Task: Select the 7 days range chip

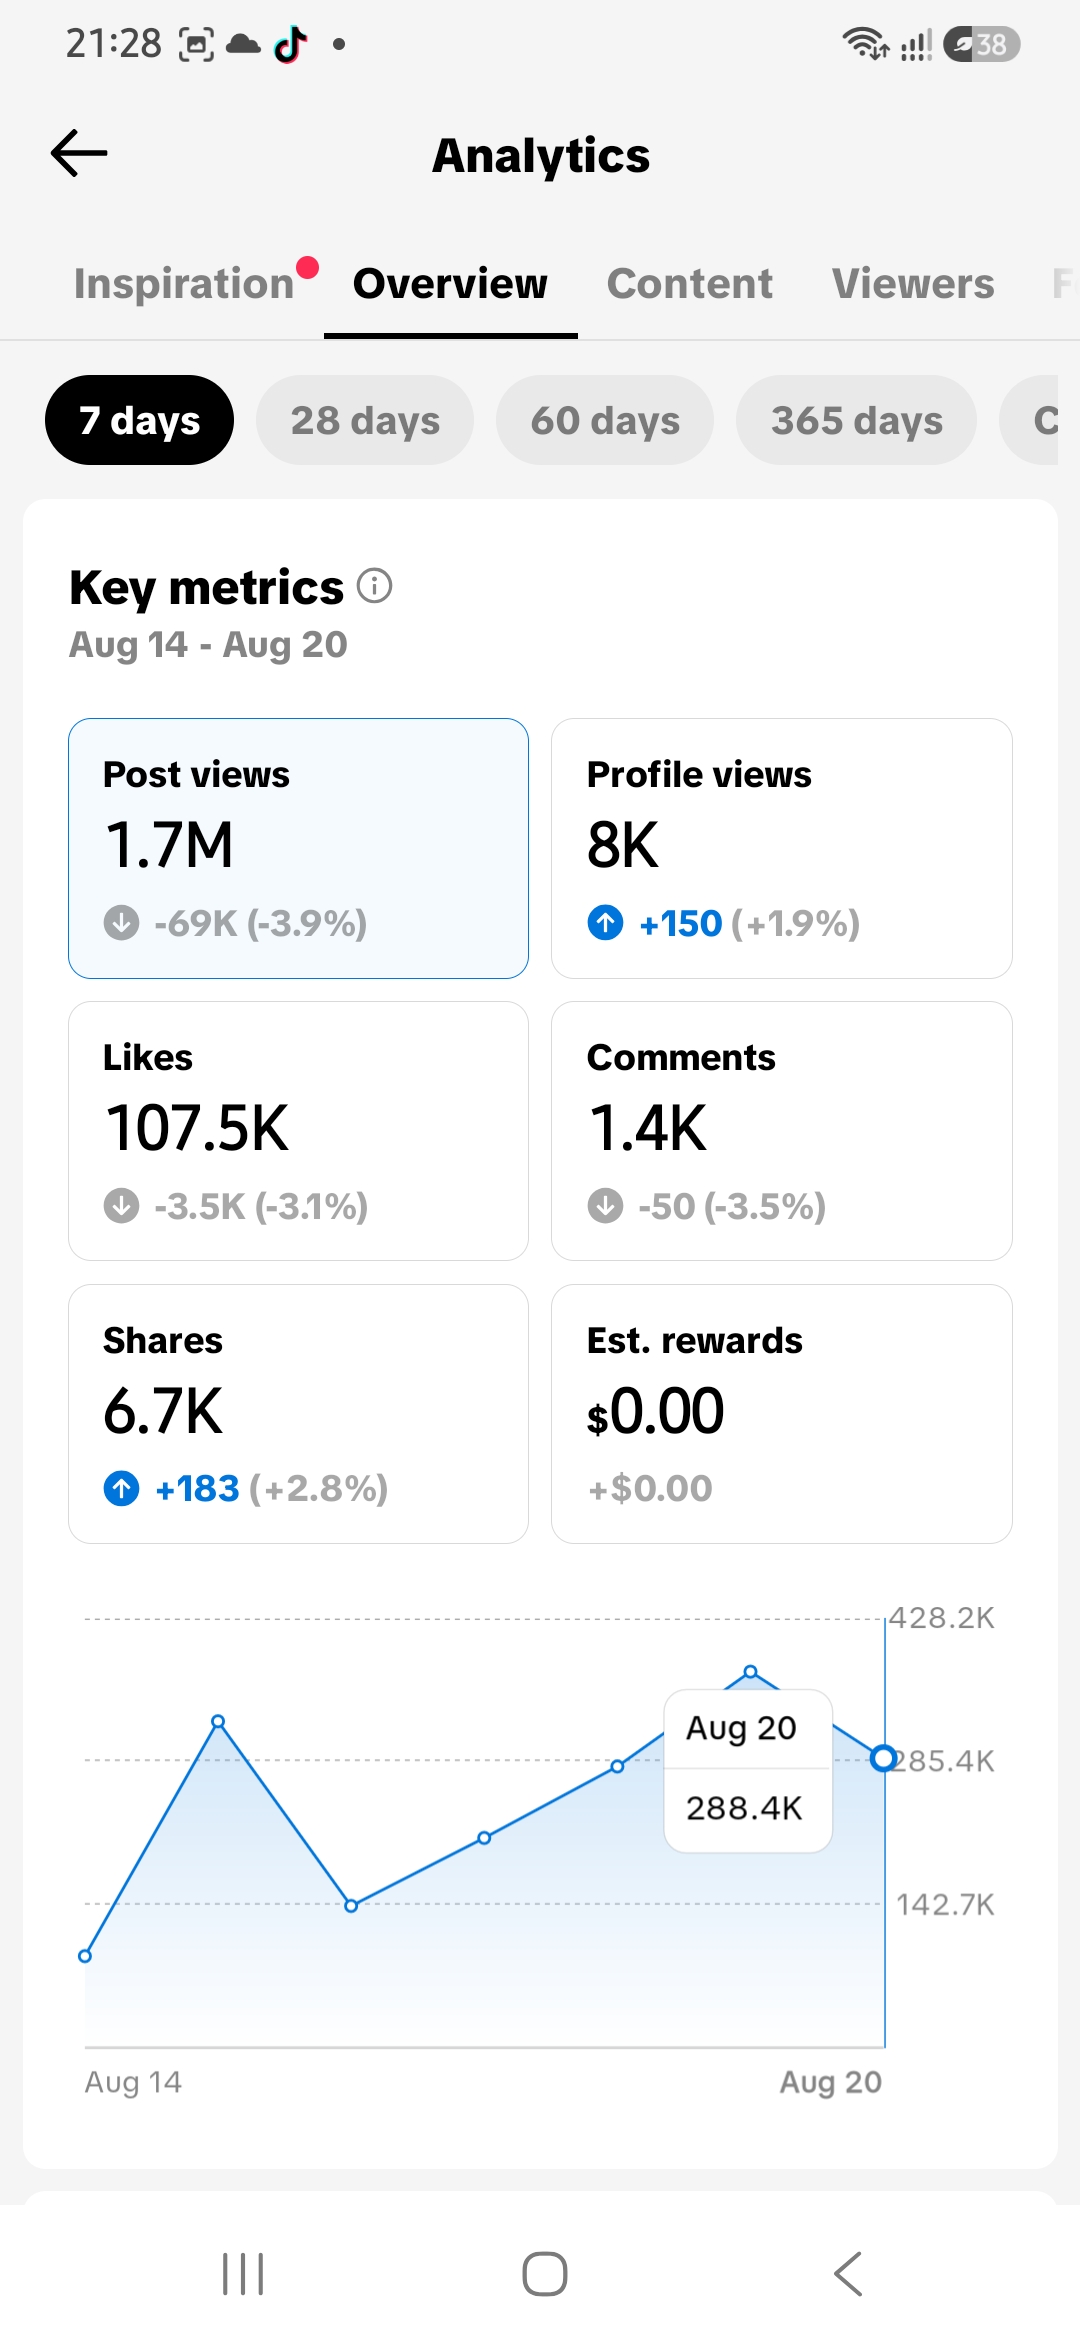Action: (139, 420)
